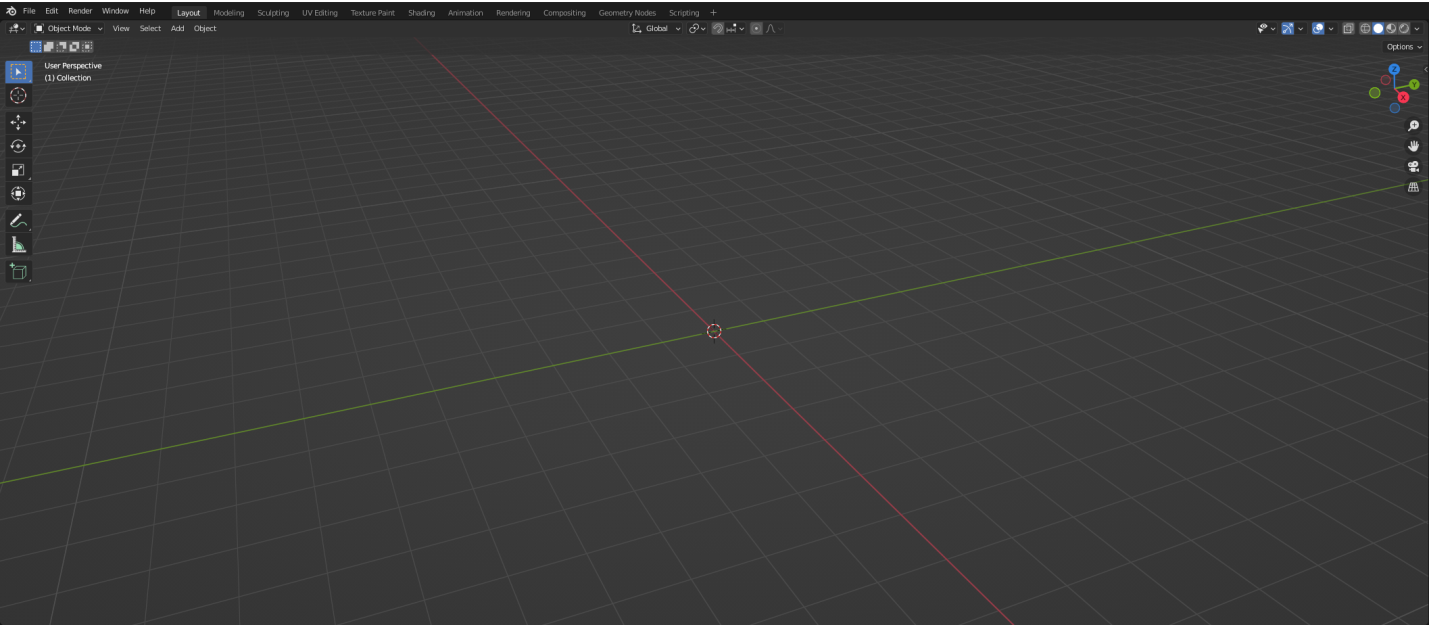Set selection mode to new selection
This screenshot has height=625, width=1429.
click(x=36, y=46)
